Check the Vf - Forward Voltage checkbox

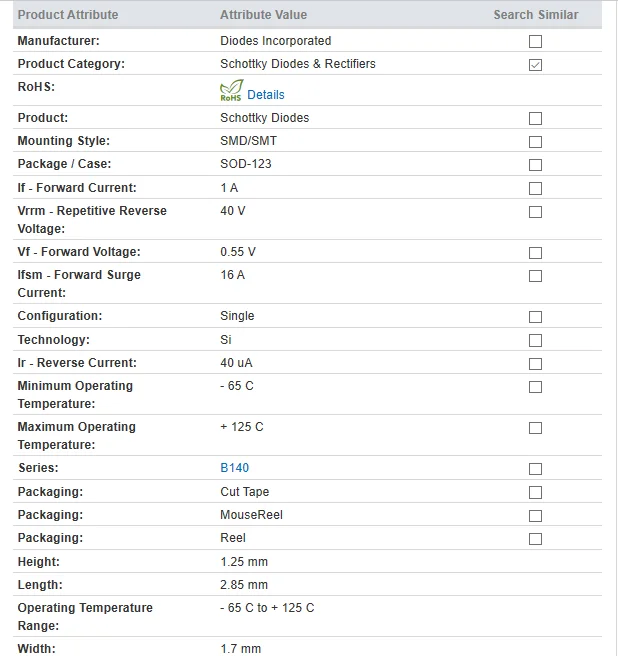click(535, 253)
